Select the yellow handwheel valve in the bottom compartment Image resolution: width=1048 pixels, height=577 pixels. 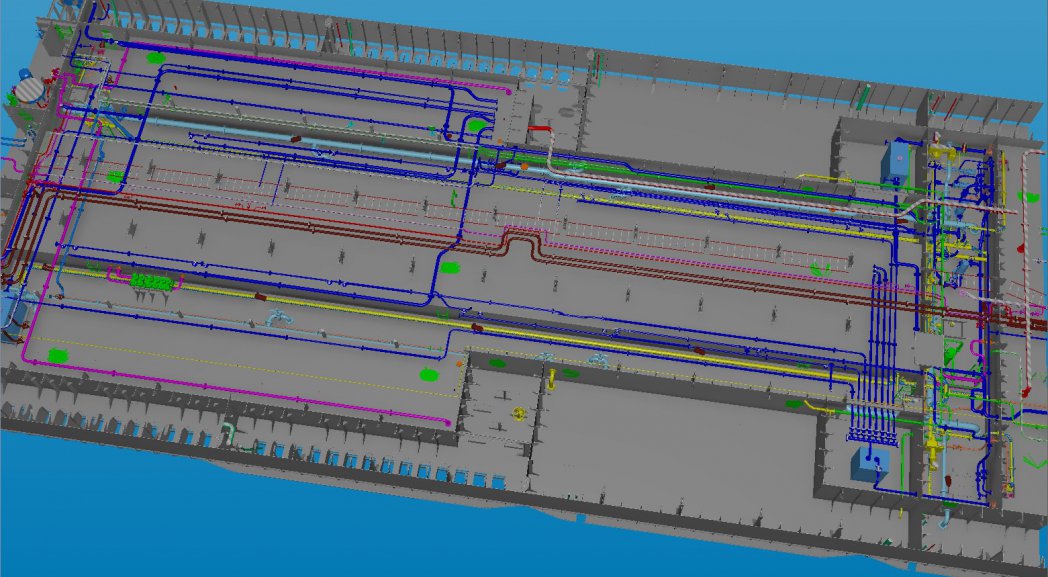[519, 415]
